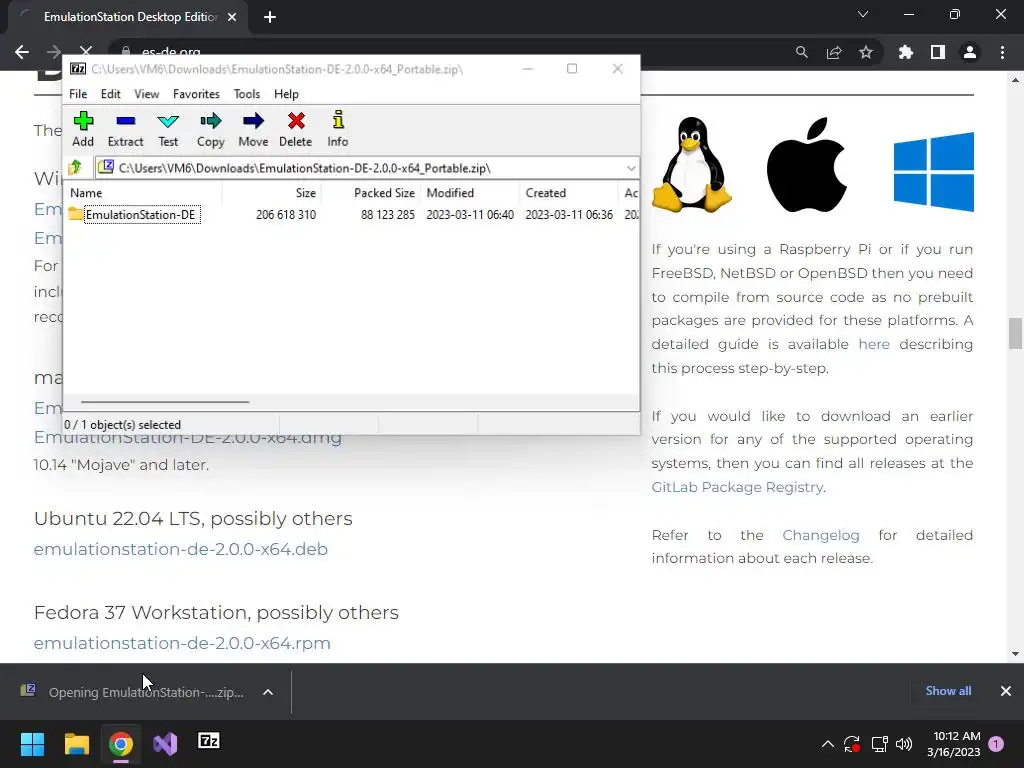Open the Help menu in 7-Zip
This screenshot has width=1024, height=768.
pos(286,94)
